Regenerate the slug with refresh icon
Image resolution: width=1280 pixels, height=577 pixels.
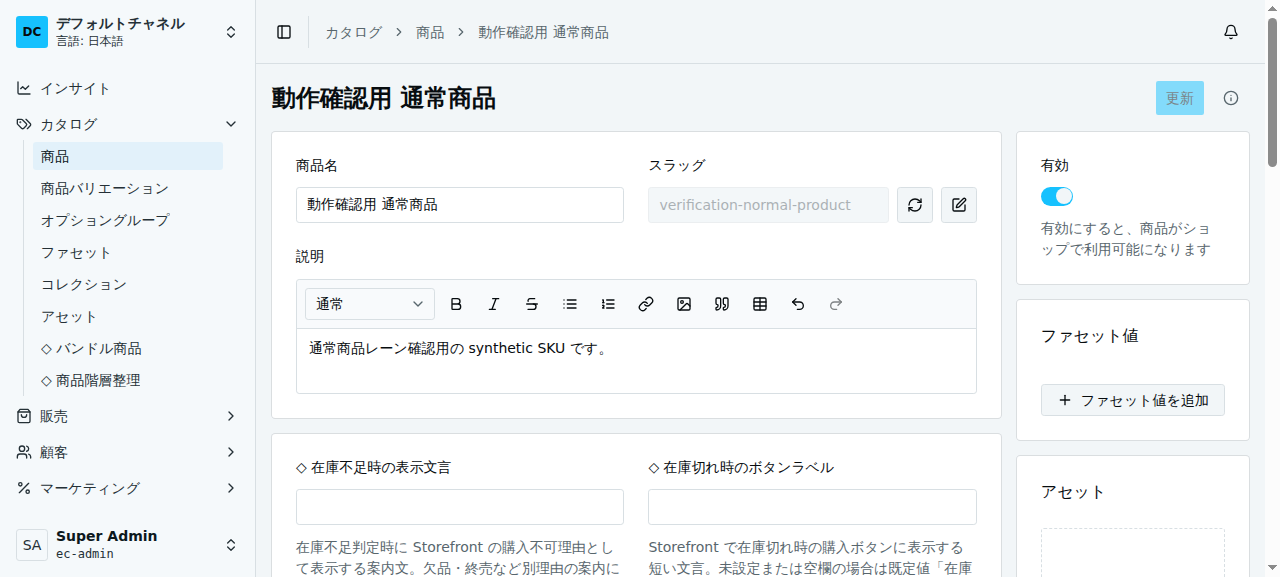[x=915, y=205]
